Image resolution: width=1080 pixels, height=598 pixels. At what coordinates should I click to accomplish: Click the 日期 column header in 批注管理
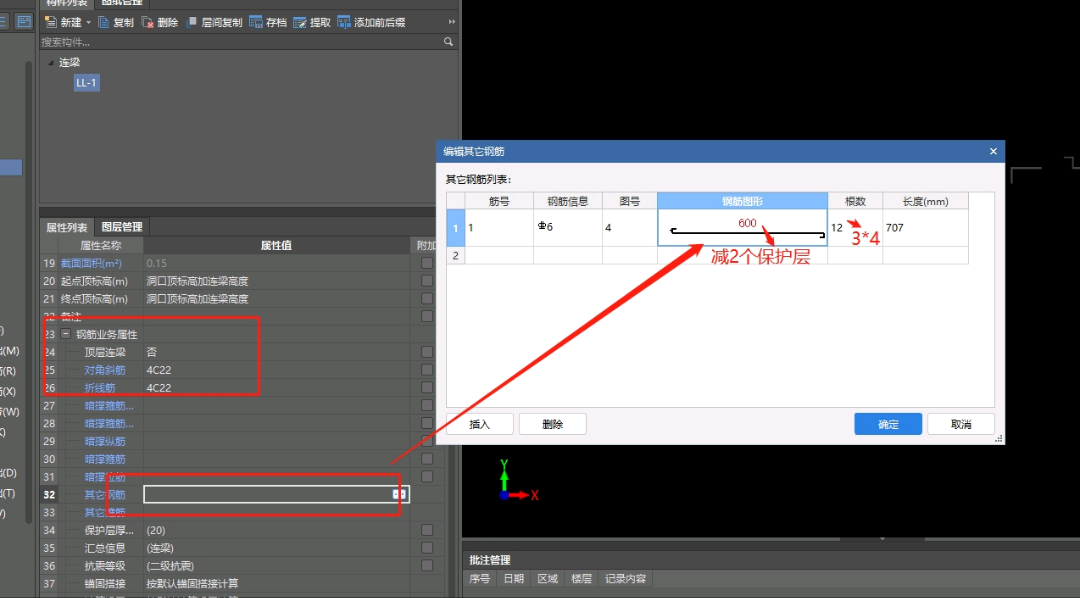click(514, 579)
